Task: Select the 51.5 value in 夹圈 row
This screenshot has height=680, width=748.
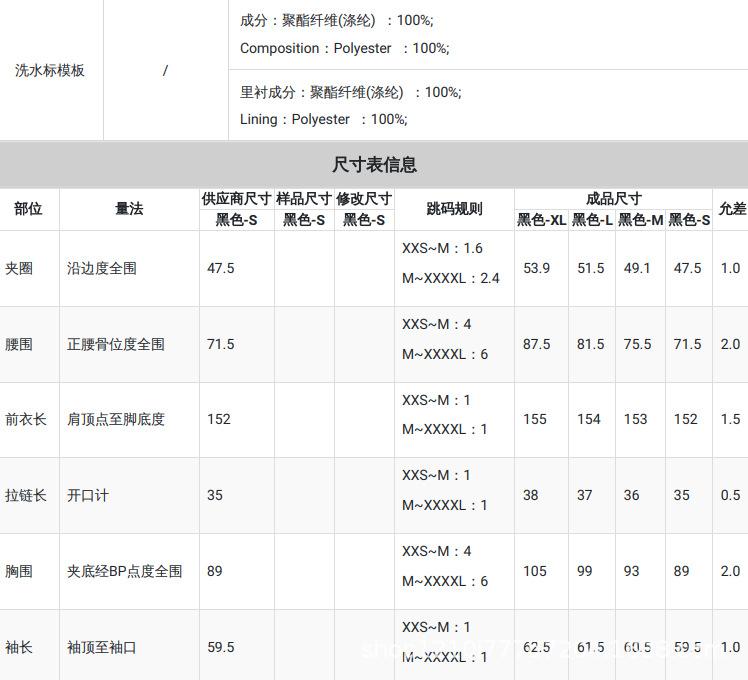Action: (x=591, y=268)
